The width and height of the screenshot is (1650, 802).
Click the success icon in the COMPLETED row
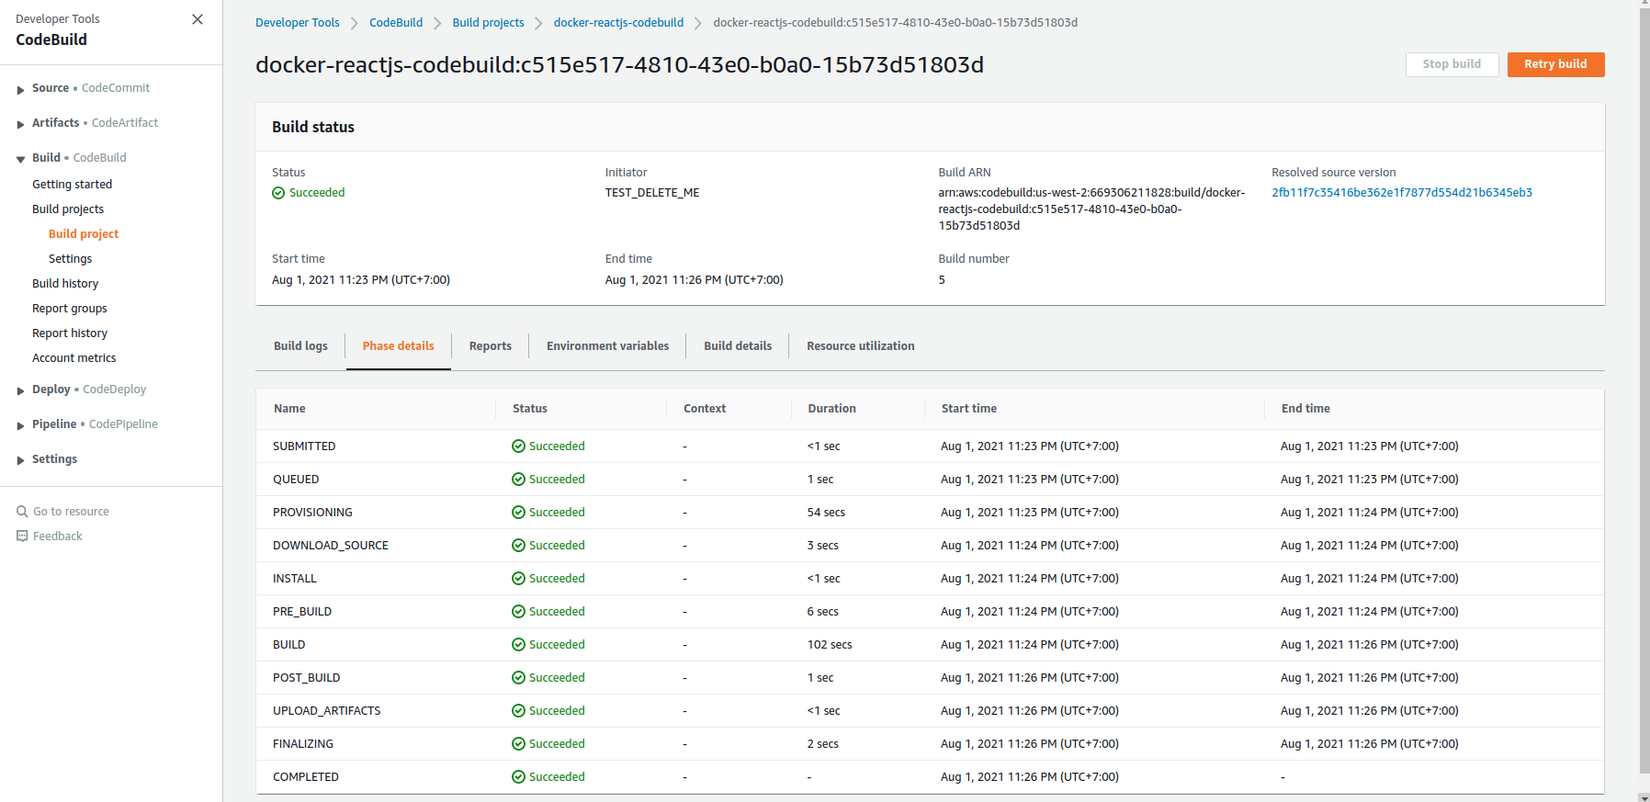pos(518,777)
